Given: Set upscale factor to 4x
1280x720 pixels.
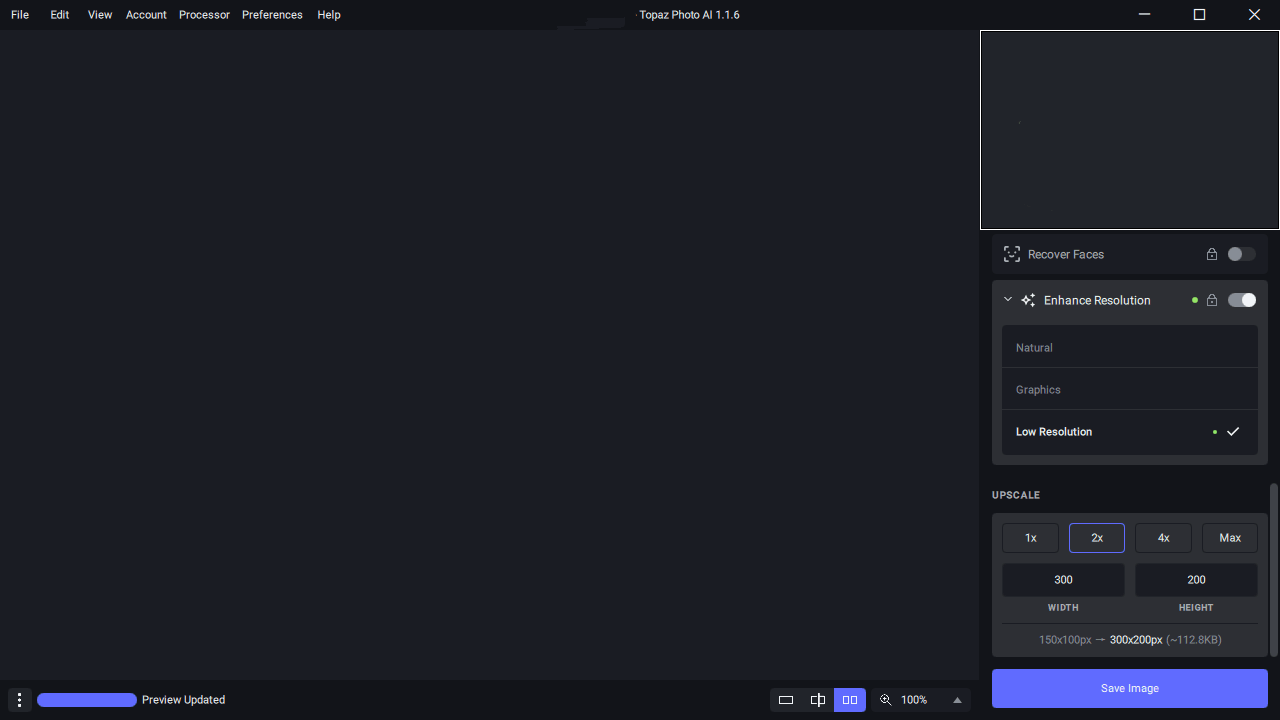Looking at the screenshot, I should coord(1163,538).
